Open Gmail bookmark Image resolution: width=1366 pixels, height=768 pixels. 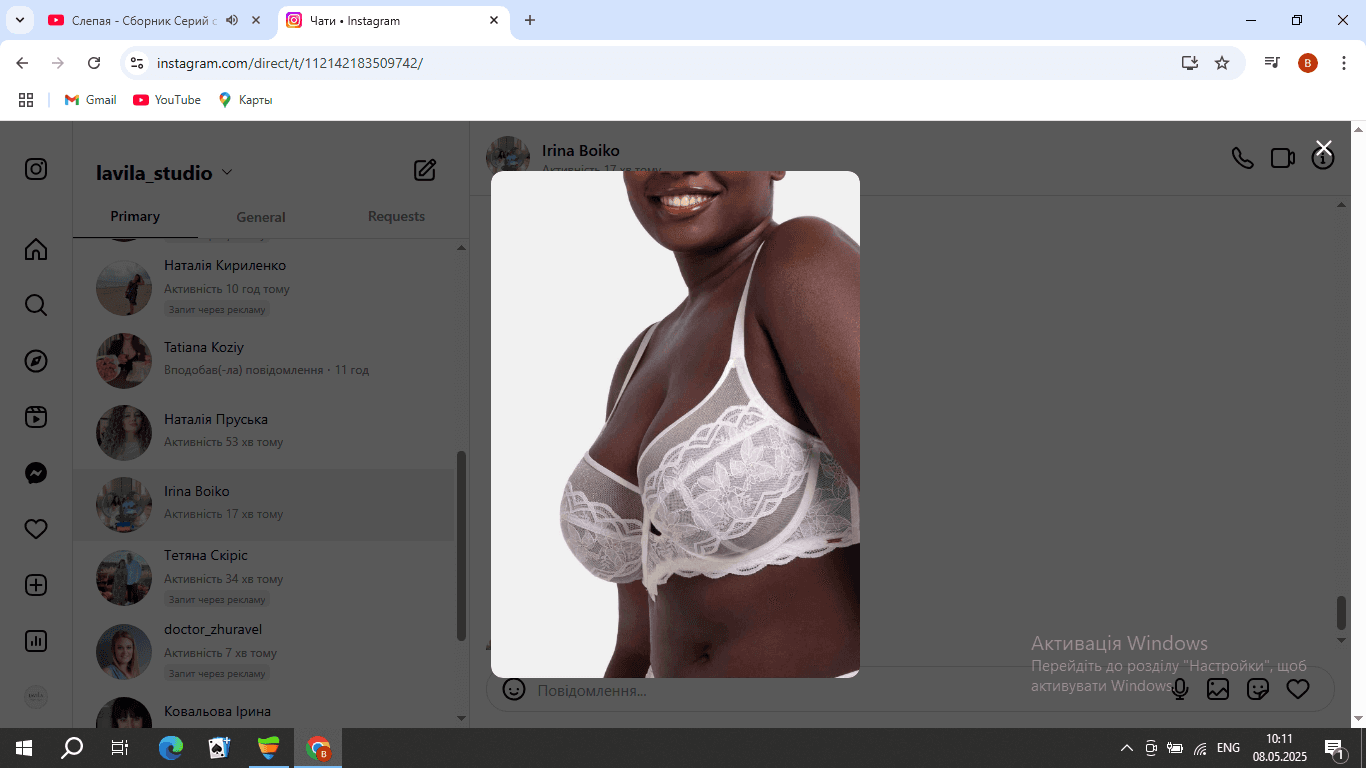pos(91,100)
